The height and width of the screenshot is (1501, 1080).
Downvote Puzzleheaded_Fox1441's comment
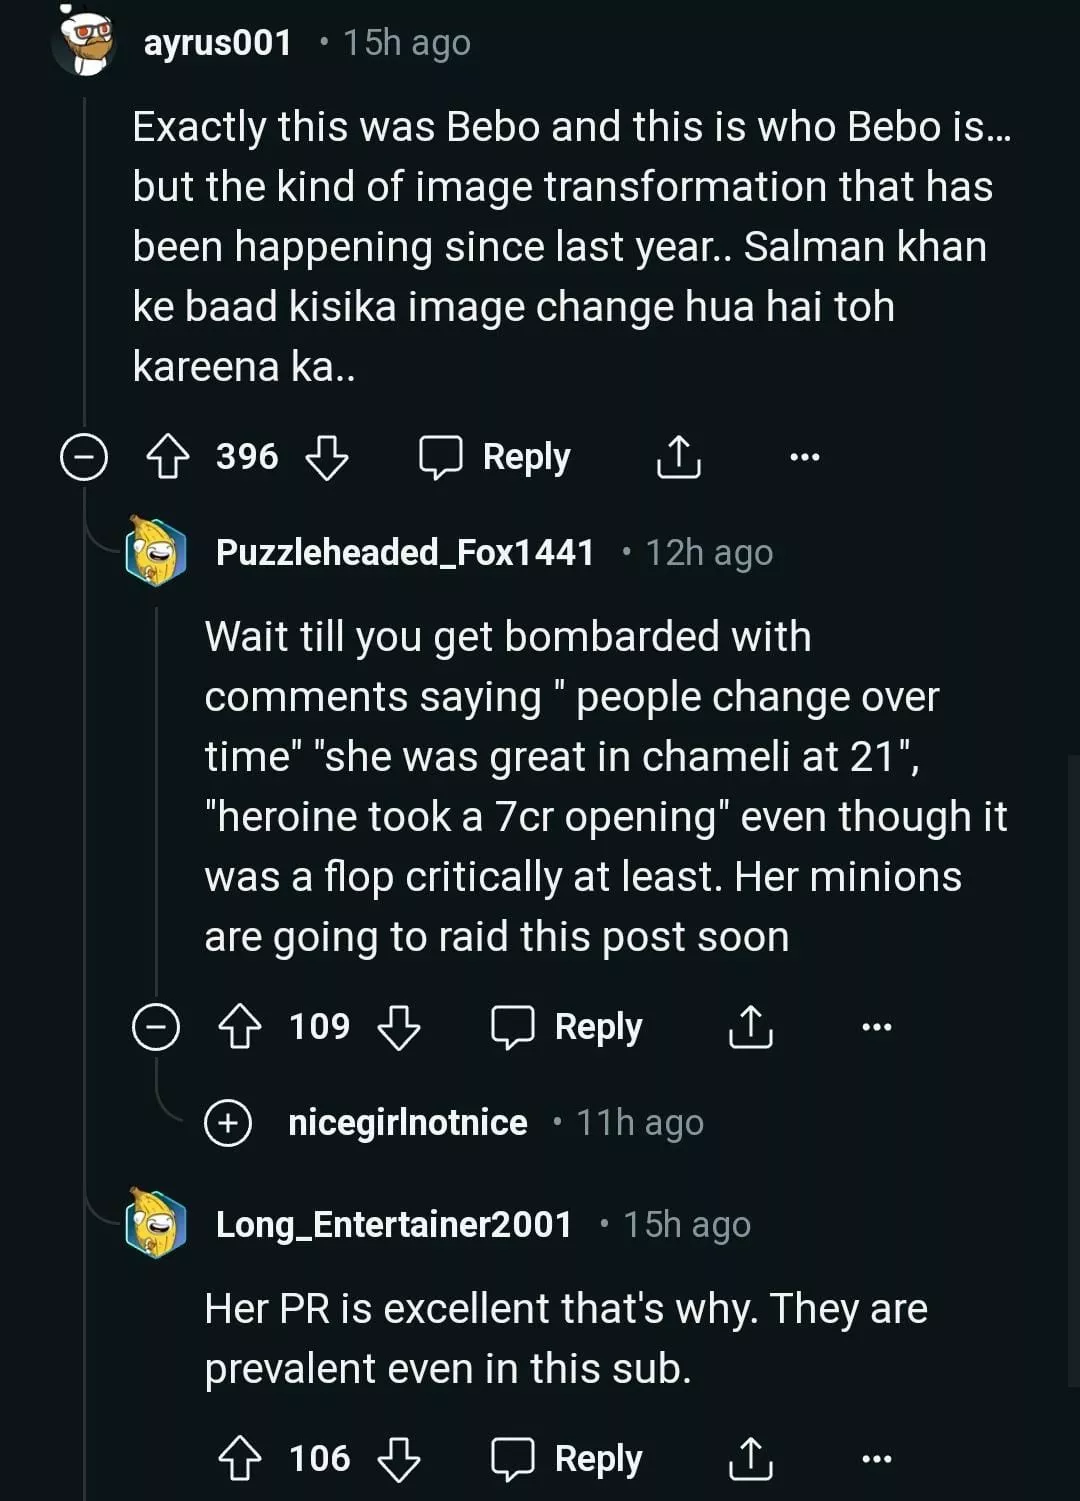[399, 1027]
